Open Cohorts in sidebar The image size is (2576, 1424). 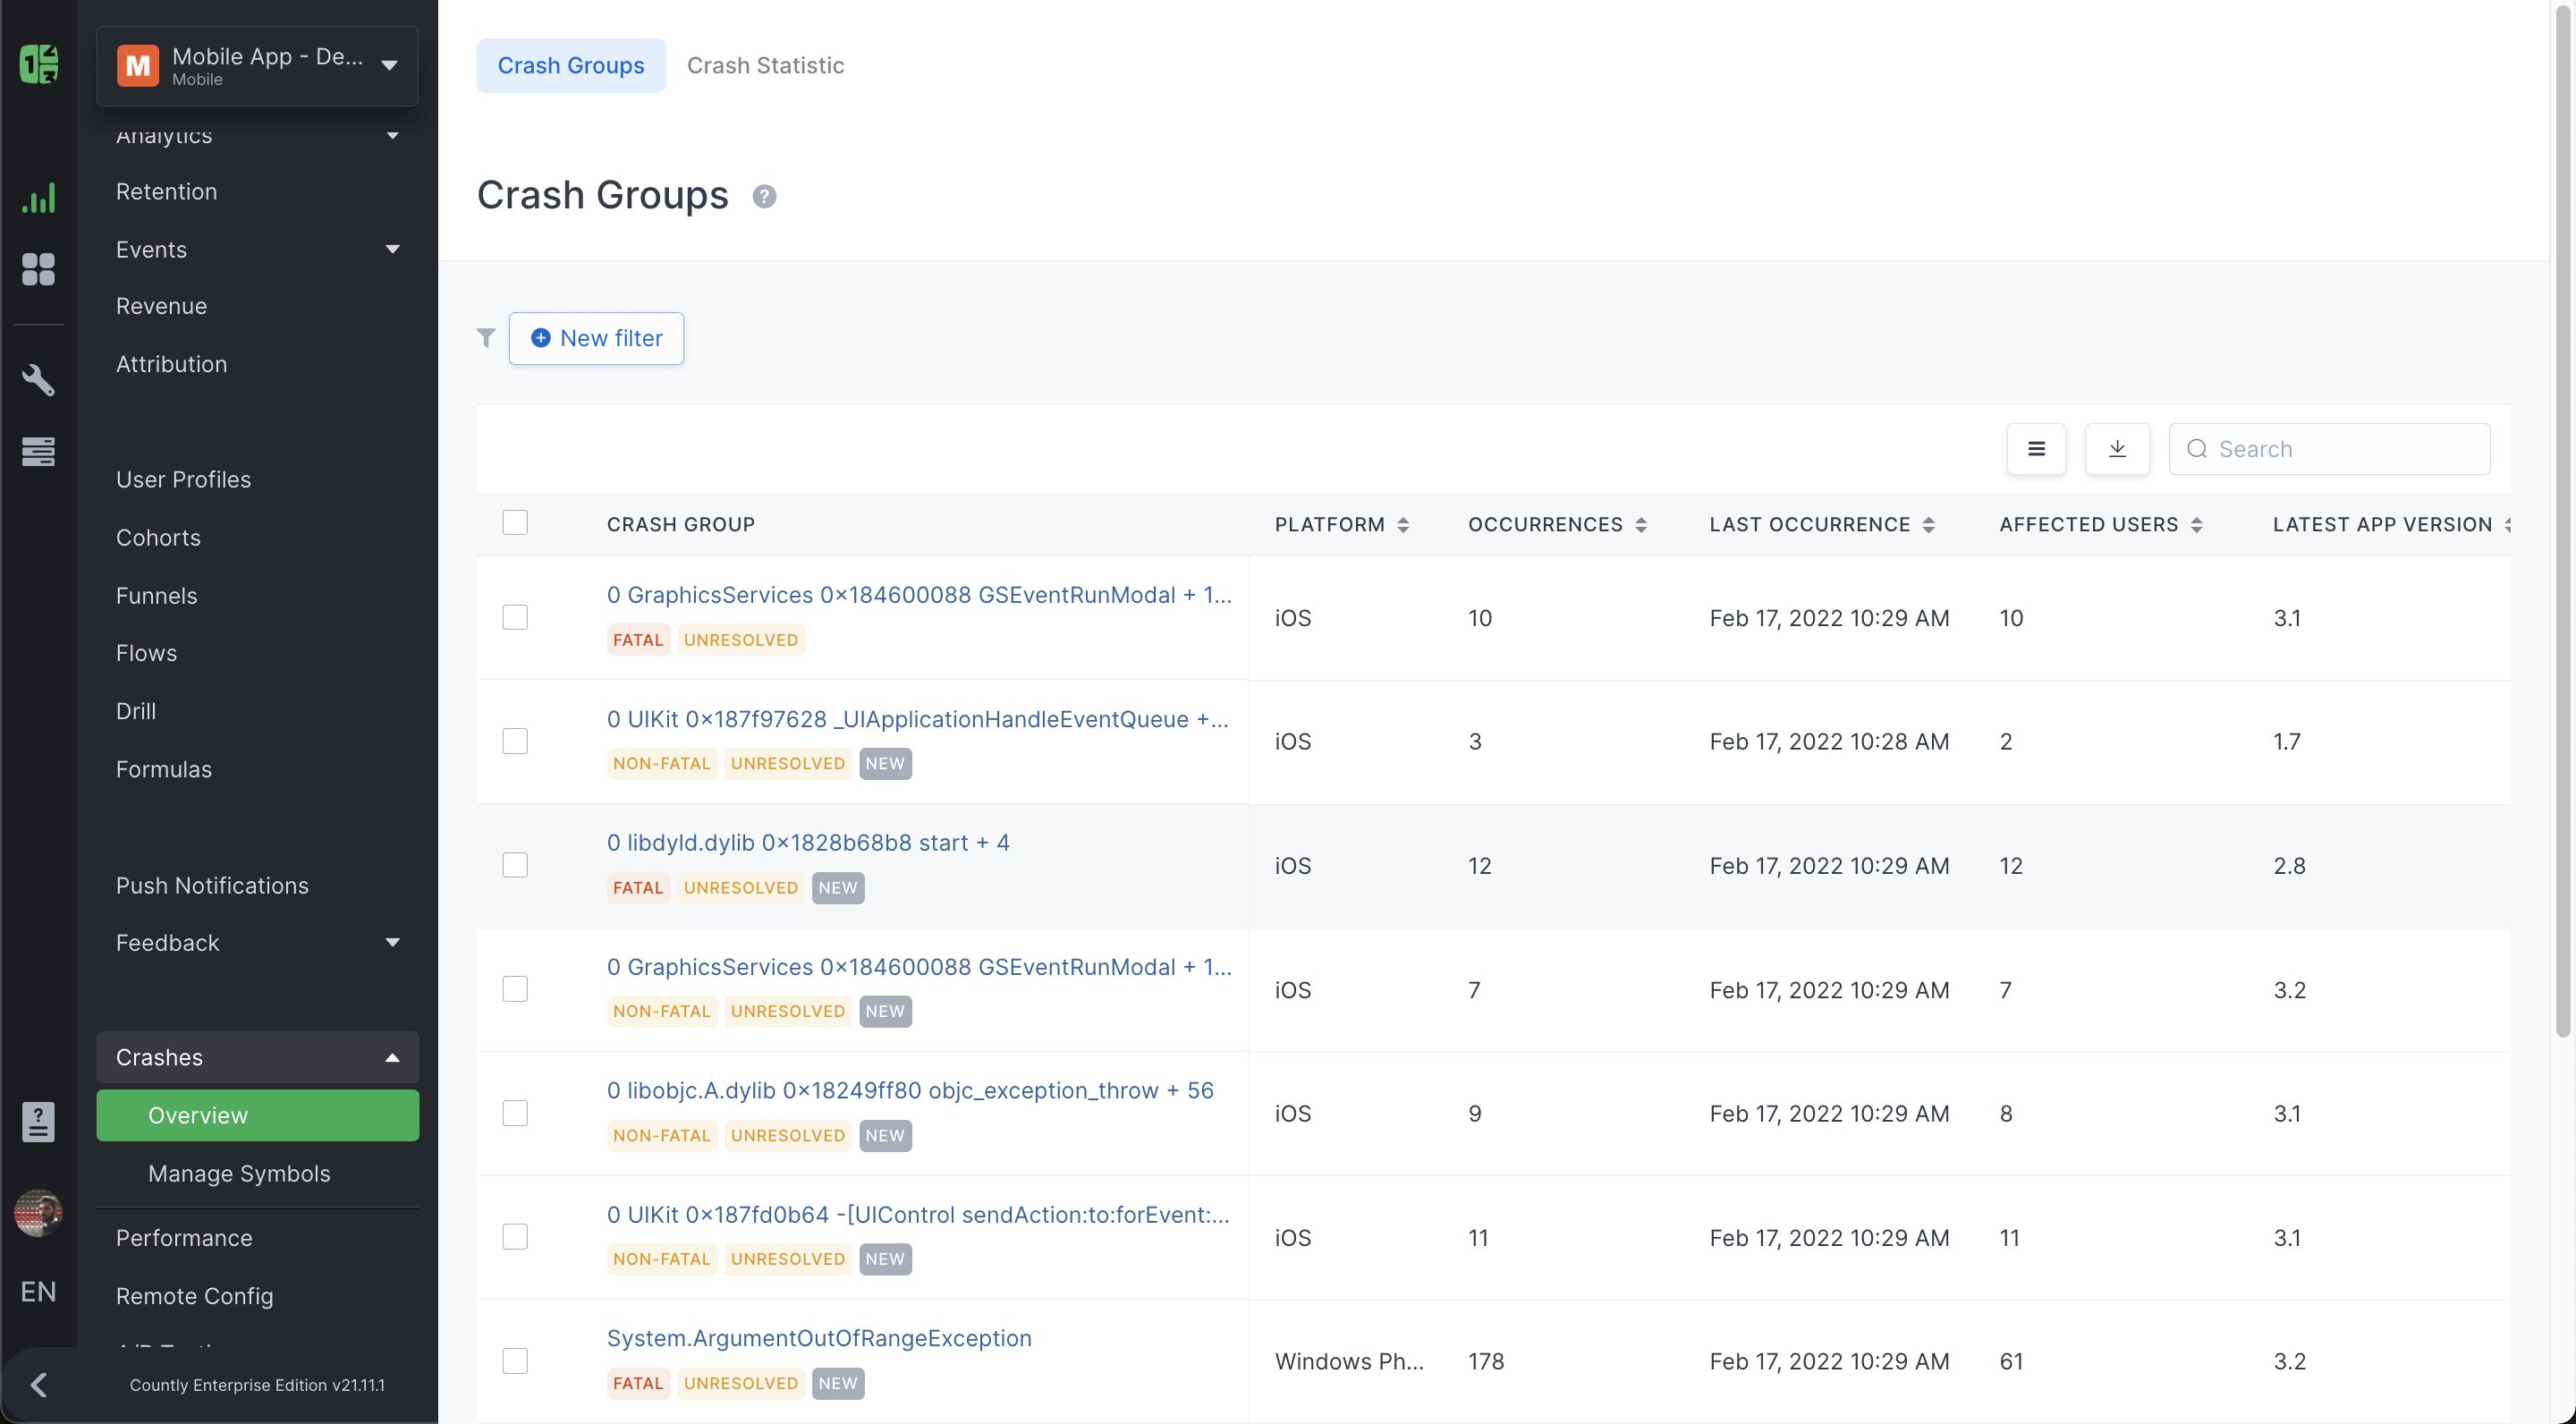[158, 538]
